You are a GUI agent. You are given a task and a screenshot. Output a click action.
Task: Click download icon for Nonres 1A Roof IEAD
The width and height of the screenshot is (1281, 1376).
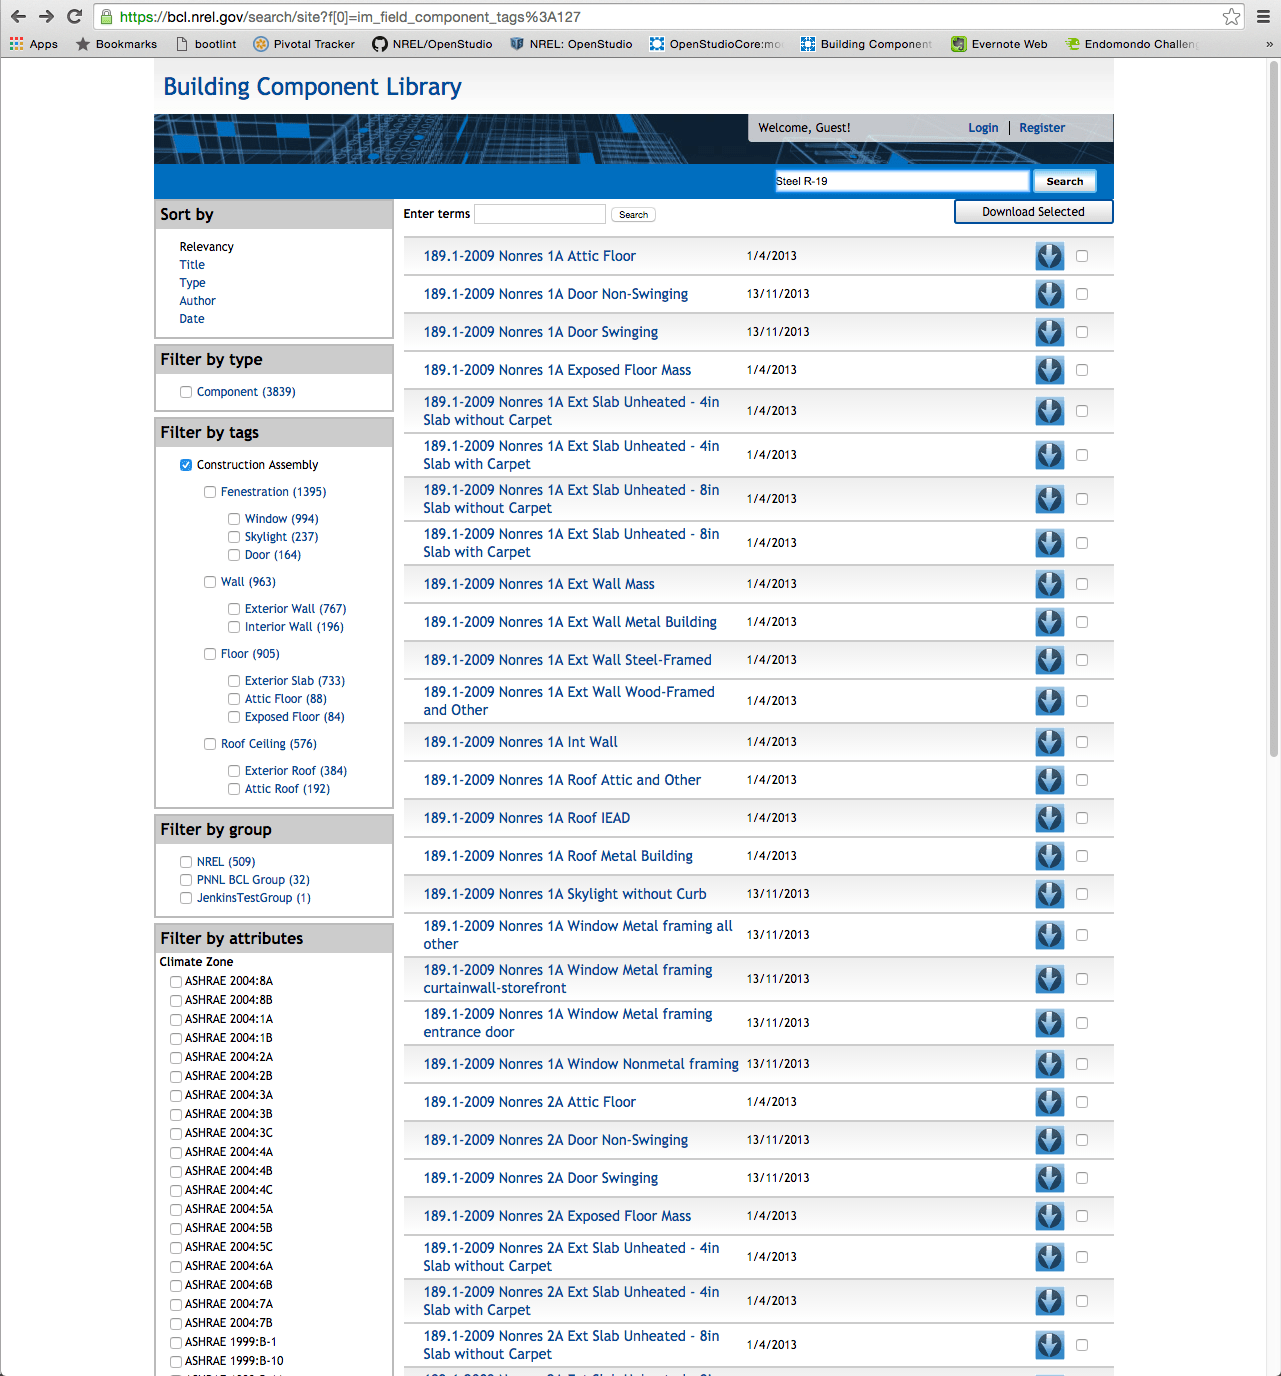(1049, 817)
